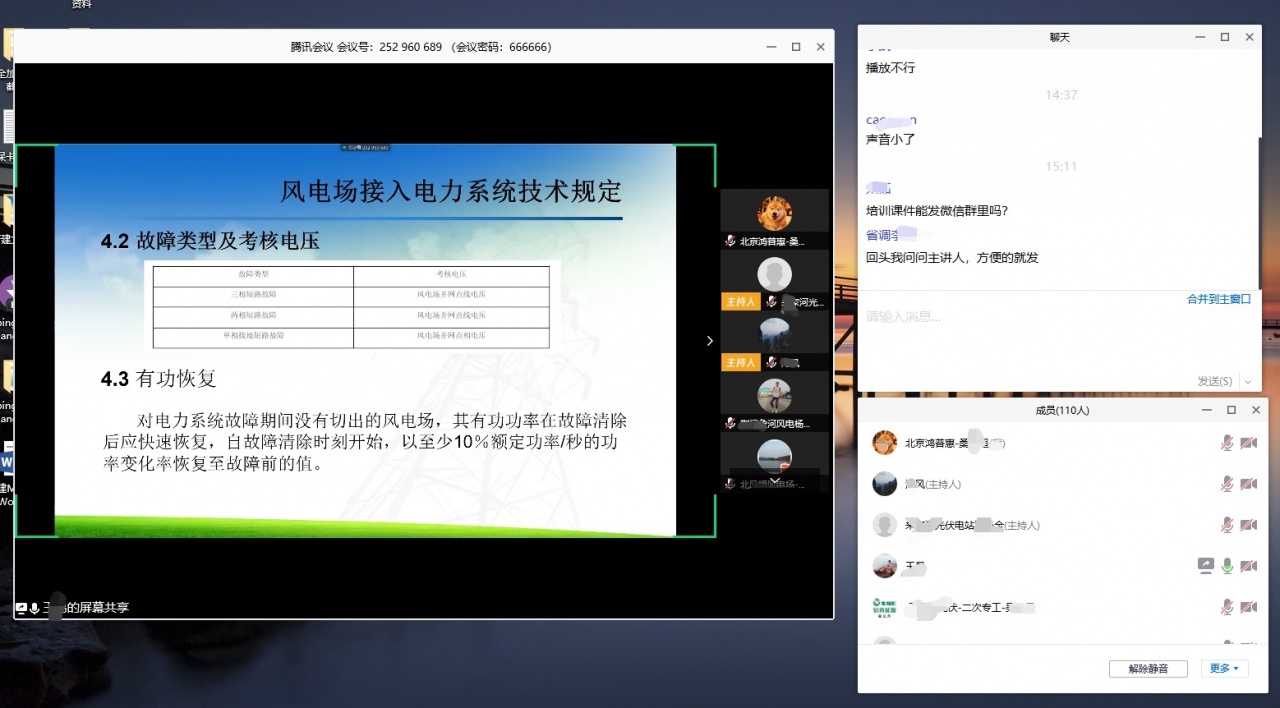Click the muted mic icon on the 二次专工 row

tap(1227, 607)
